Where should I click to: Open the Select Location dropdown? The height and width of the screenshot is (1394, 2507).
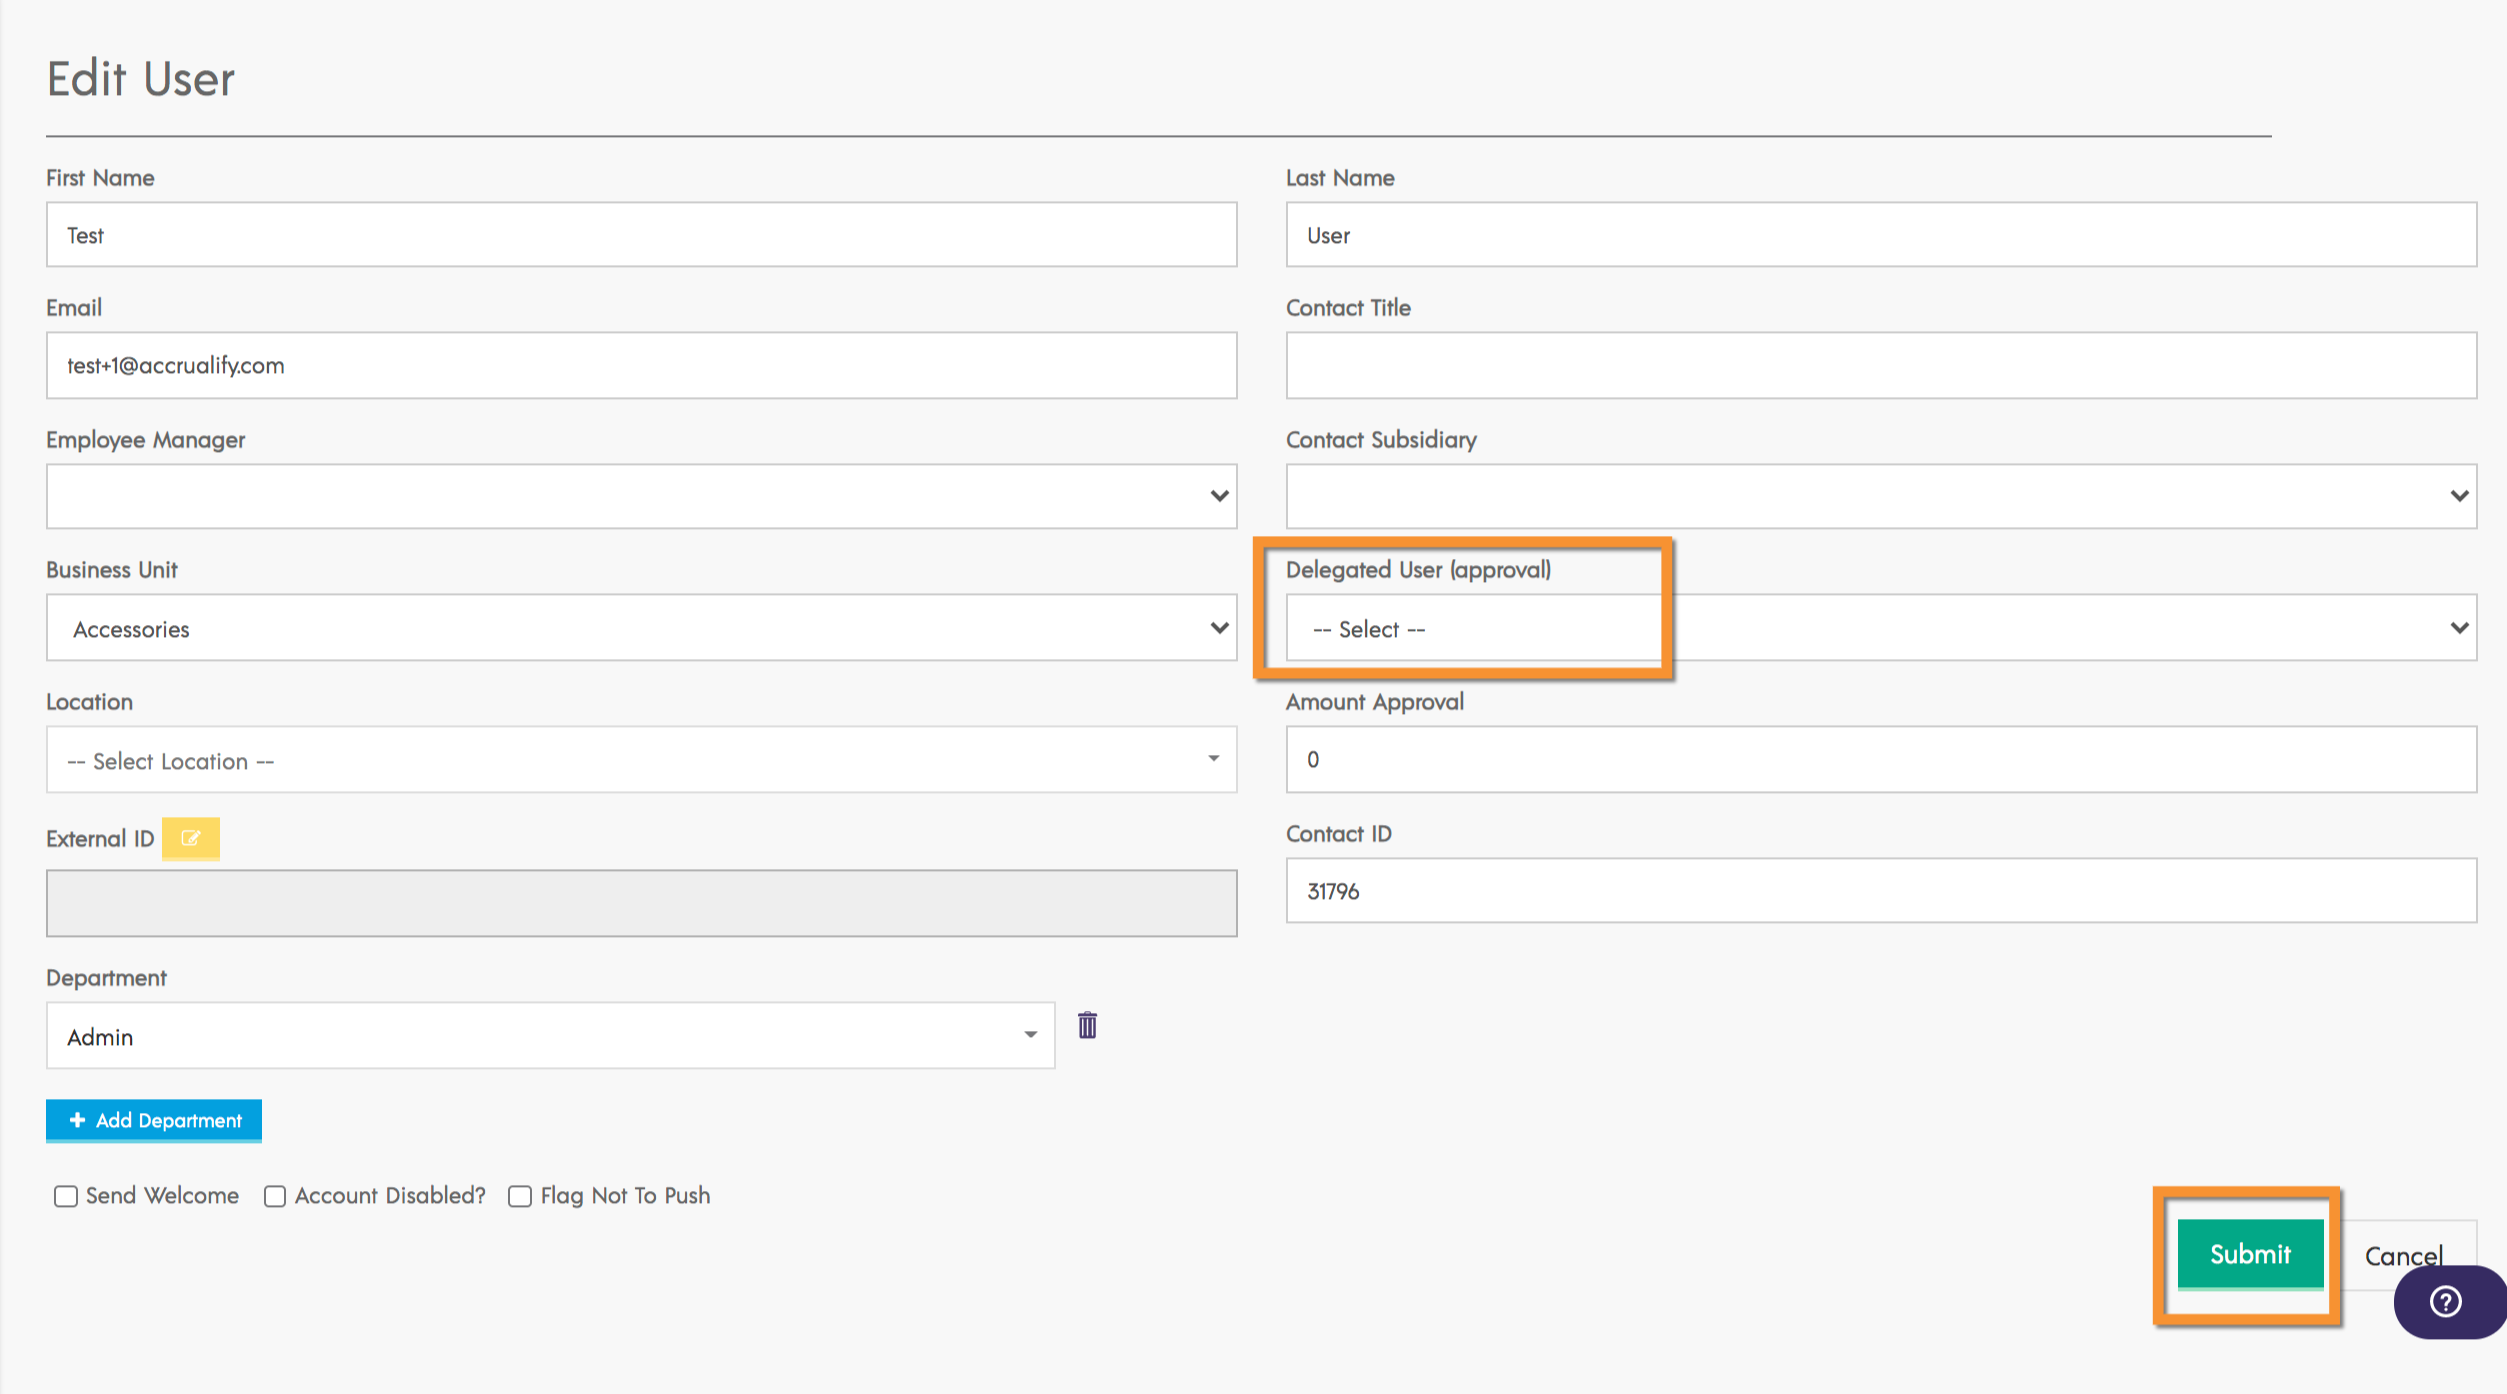coord(641,760)
